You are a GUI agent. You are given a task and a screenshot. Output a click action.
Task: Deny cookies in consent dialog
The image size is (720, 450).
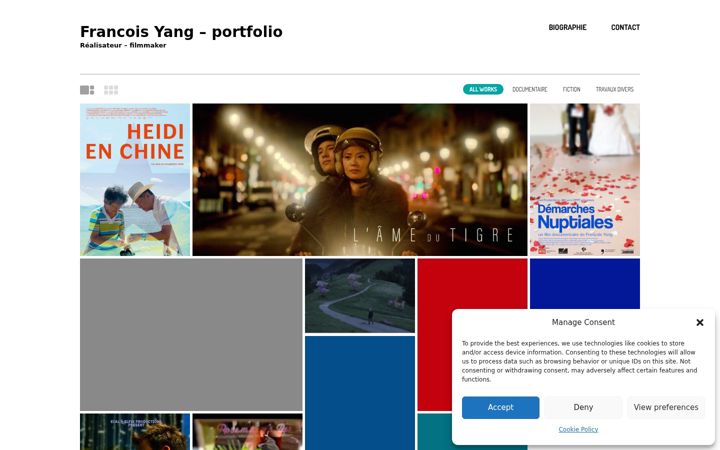583,407
